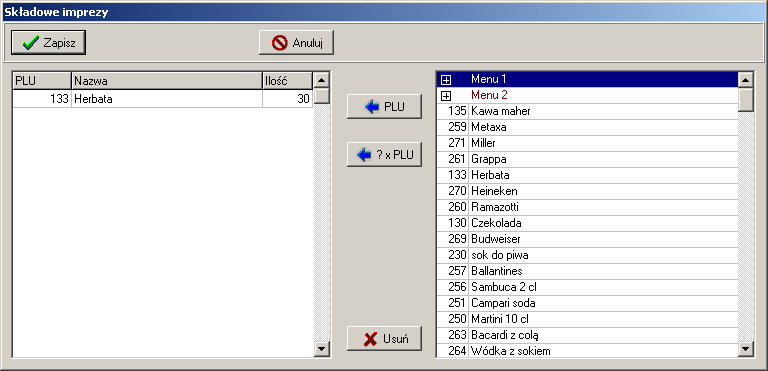
Task: Select Herbata in right product list
Action: (587, 175)
